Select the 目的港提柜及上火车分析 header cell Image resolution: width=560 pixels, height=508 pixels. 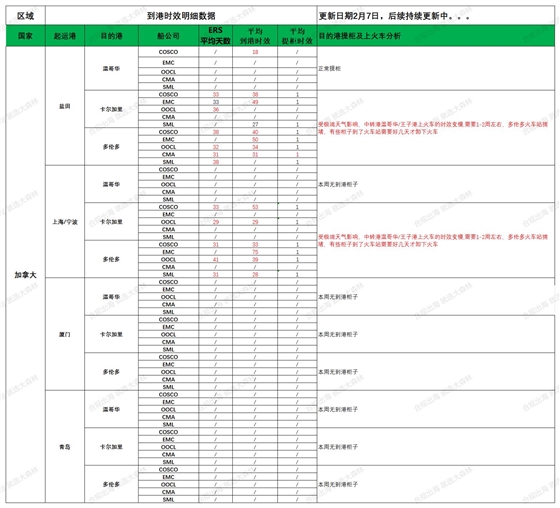click(436, 36)
